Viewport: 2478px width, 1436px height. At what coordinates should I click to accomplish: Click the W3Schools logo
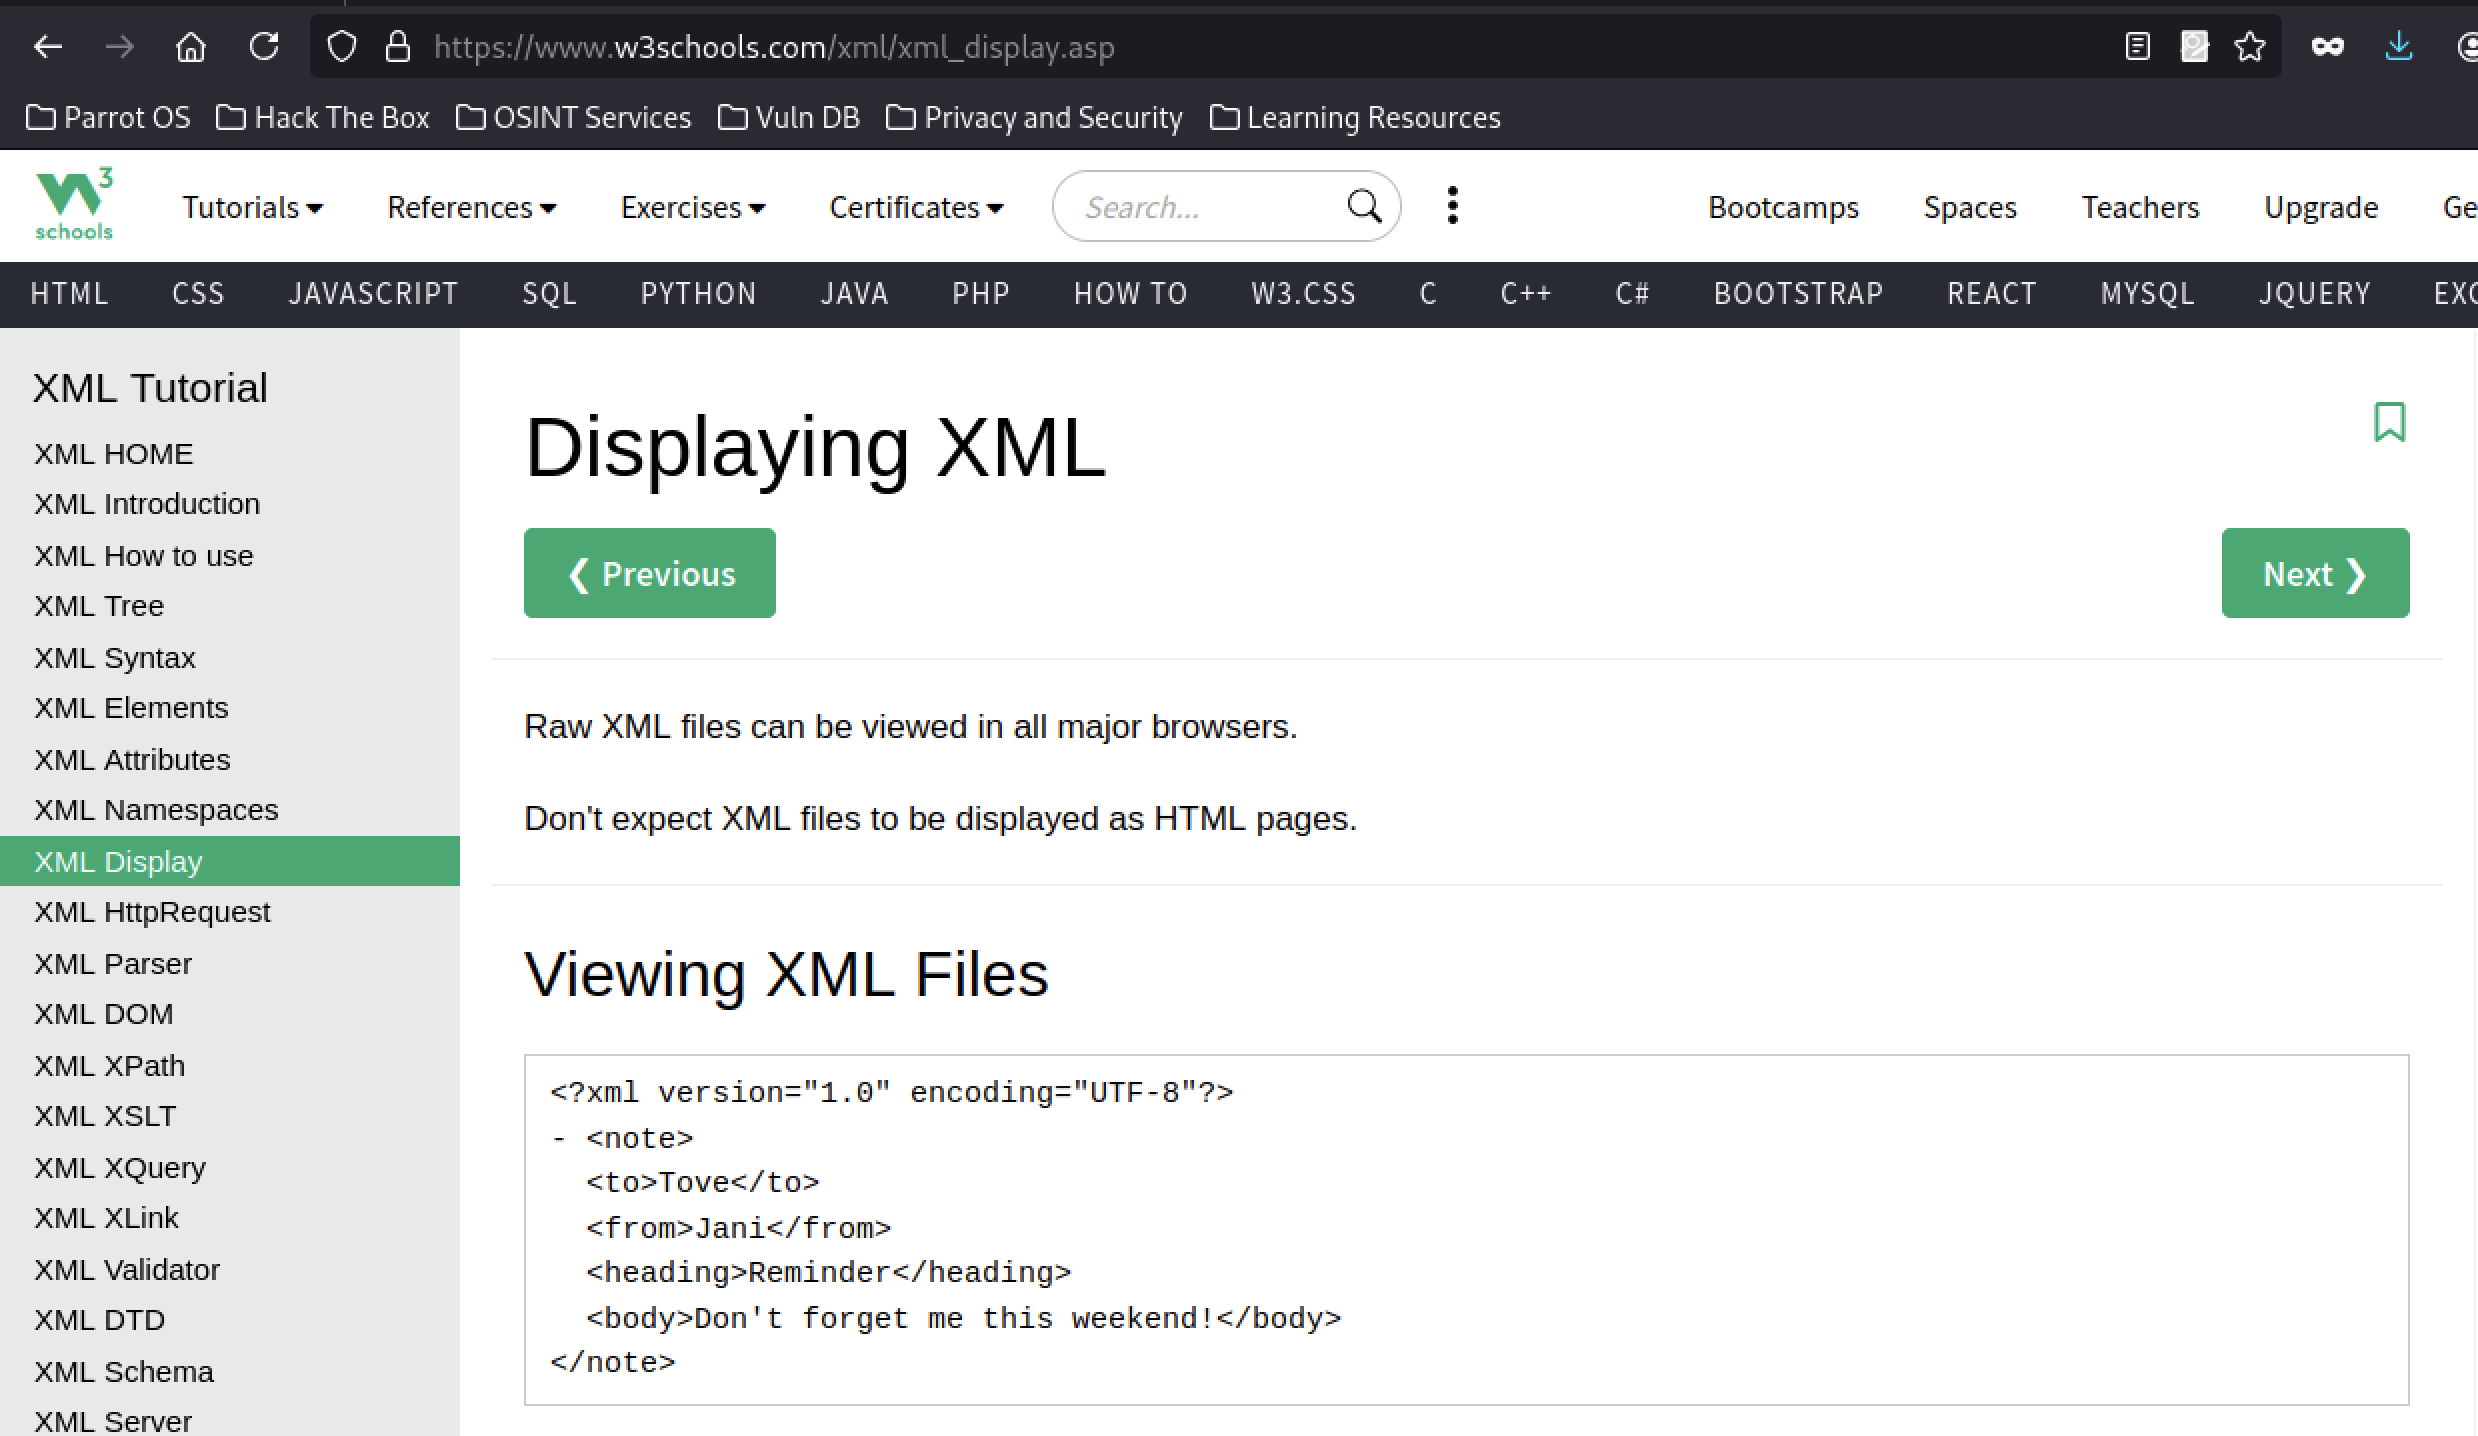(x=74, y=205)
